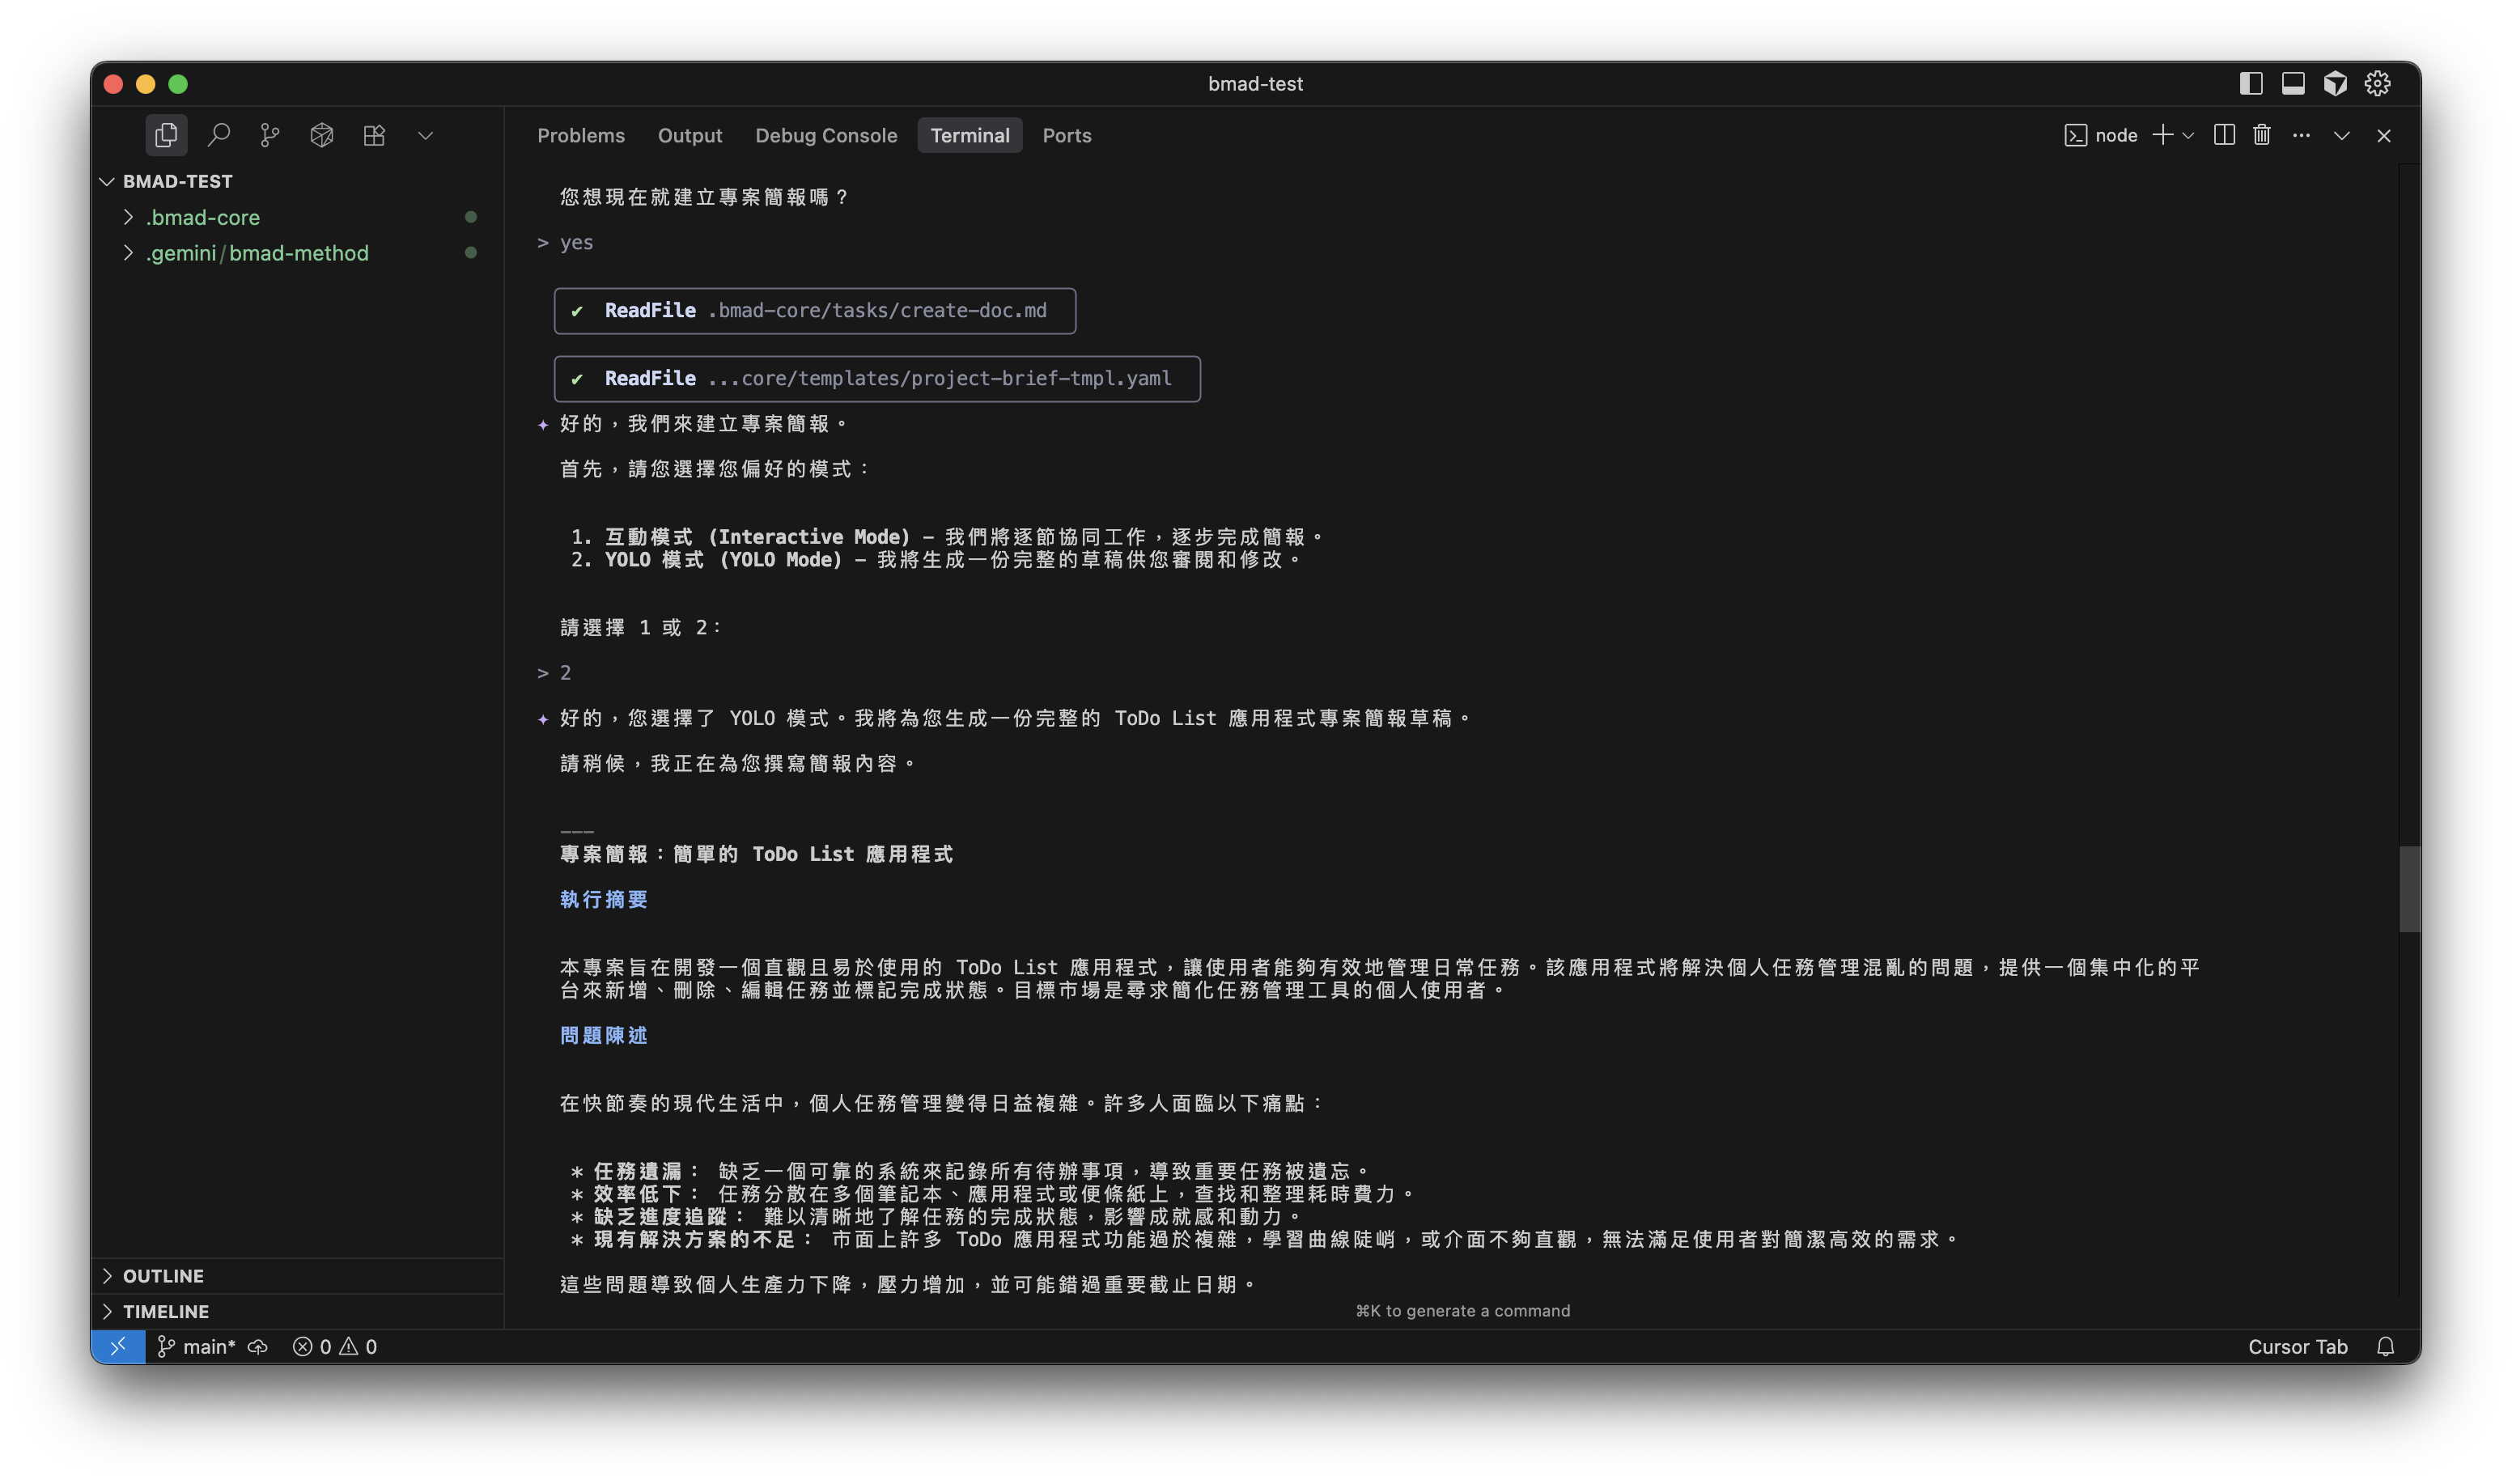
Task: Switch to the Output tab
Action: 690,135
